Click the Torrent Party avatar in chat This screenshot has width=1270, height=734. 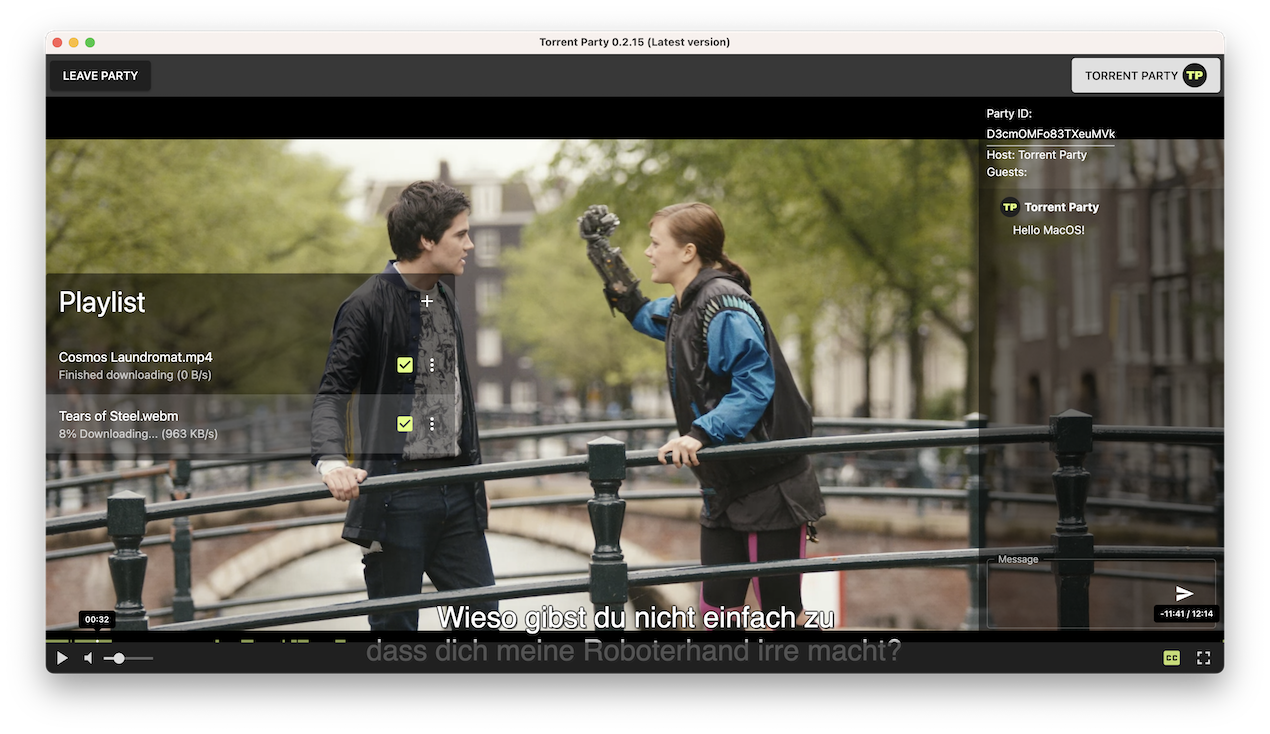pyautogui.click(x=1010, y=207)
